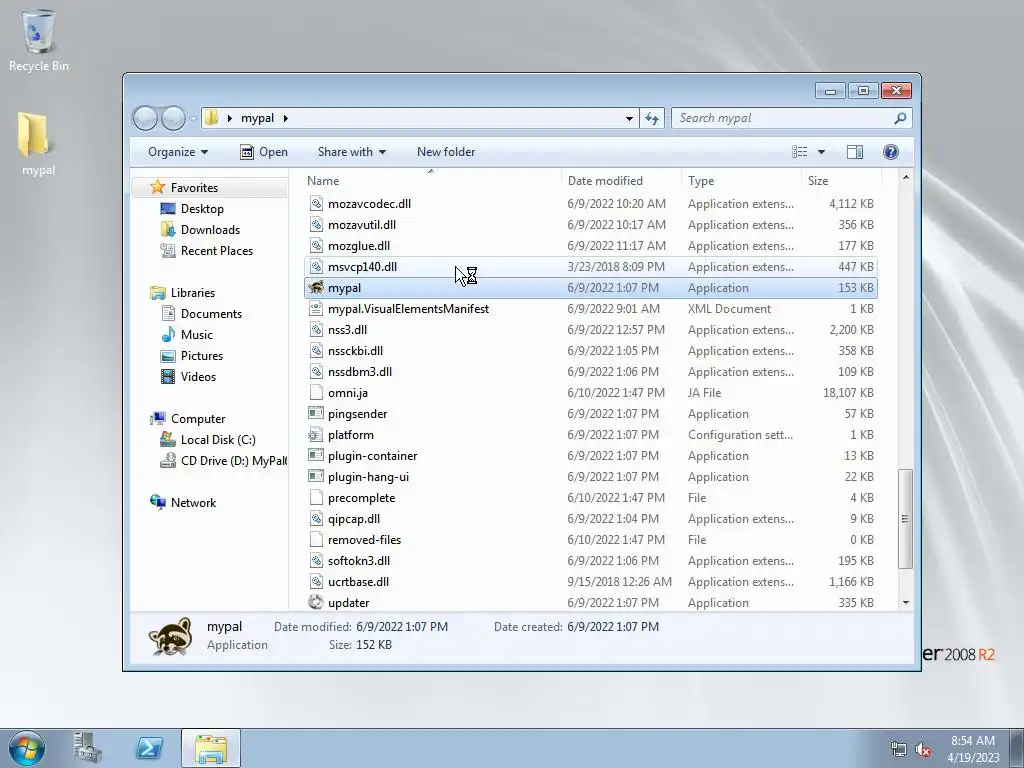Screen dimensions: 1024x768
Task: Click the arrow before mypal in breadcrumb
Action: pos(229,118)
